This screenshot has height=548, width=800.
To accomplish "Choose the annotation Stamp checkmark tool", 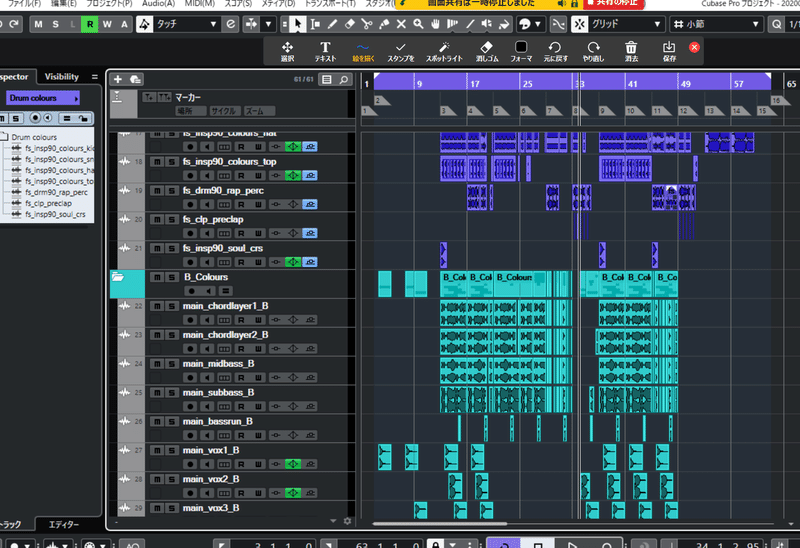I will coord(401,52).
